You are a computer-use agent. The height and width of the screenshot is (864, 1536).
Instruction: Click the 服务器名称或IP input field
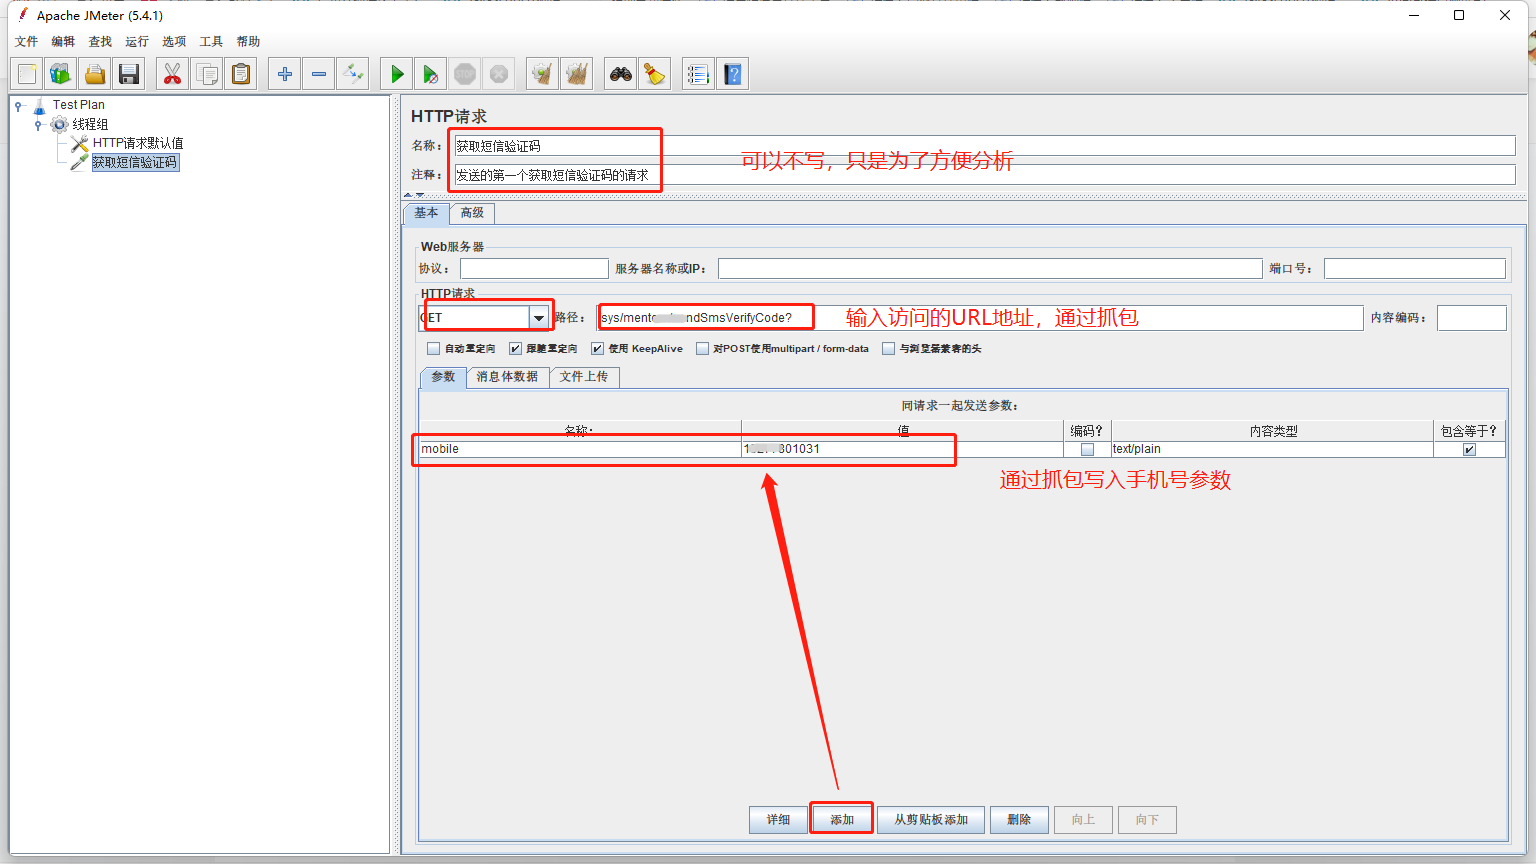(x=990, y=269)
